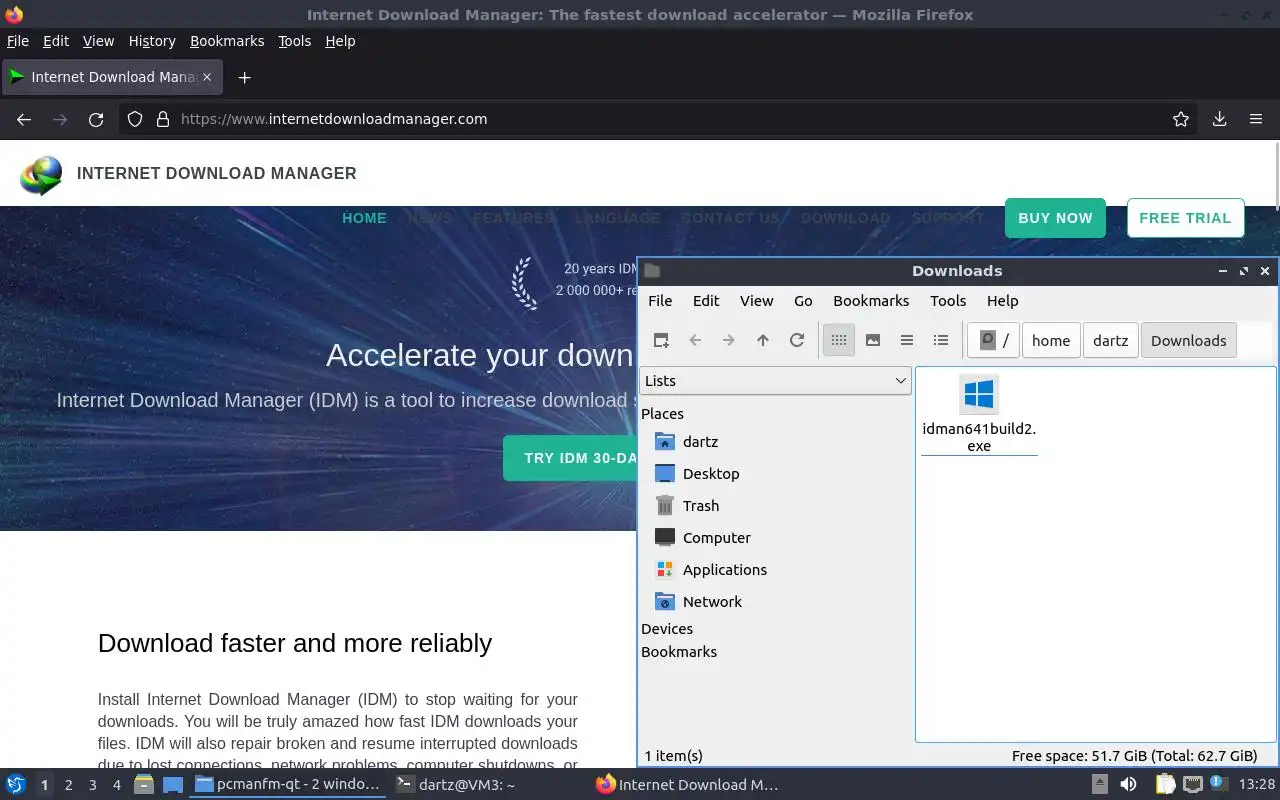Open file manager Help menu
Screen dimensions: 1280x800
tap(1002, 300)
